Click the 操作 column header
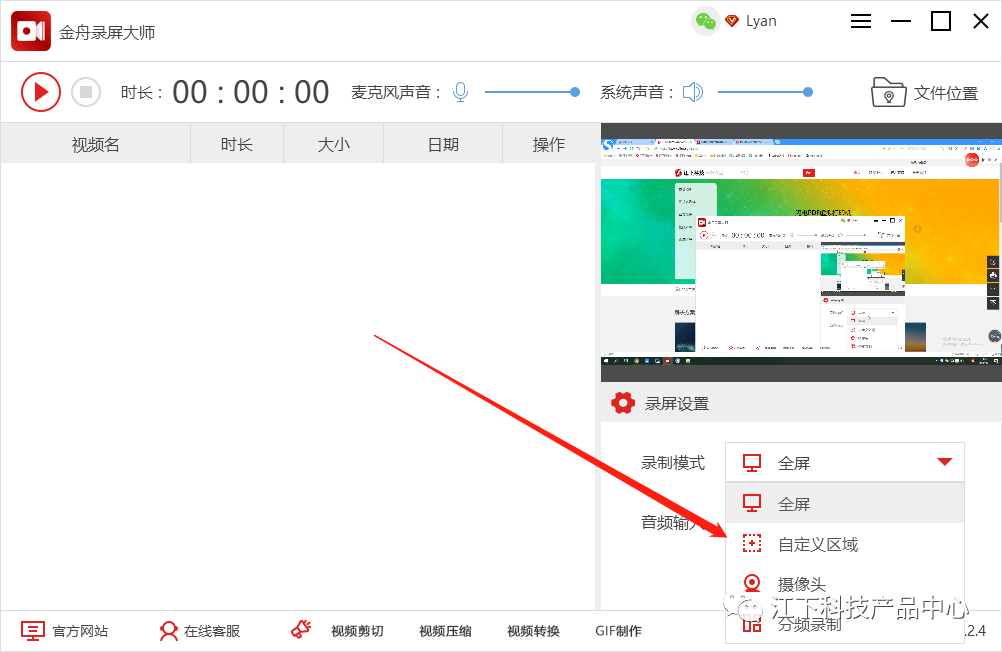This screenshot has height=652, width=1002. click(x=549, y=144)
